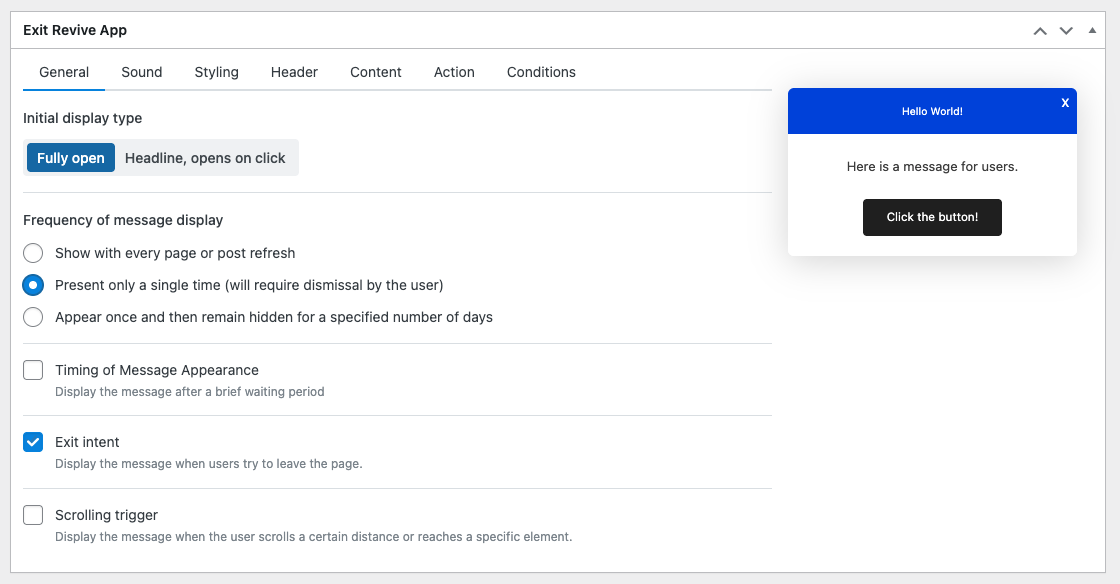Enable Timing of Message Appearance checkbox
Viewport: 1120px width, 584px height.
click(33, 370)
